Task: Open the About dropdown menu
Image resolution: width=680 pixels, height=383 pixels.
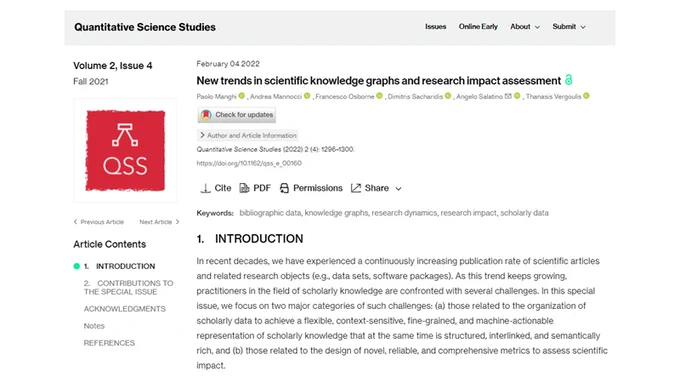Action: tap(525, 26)
